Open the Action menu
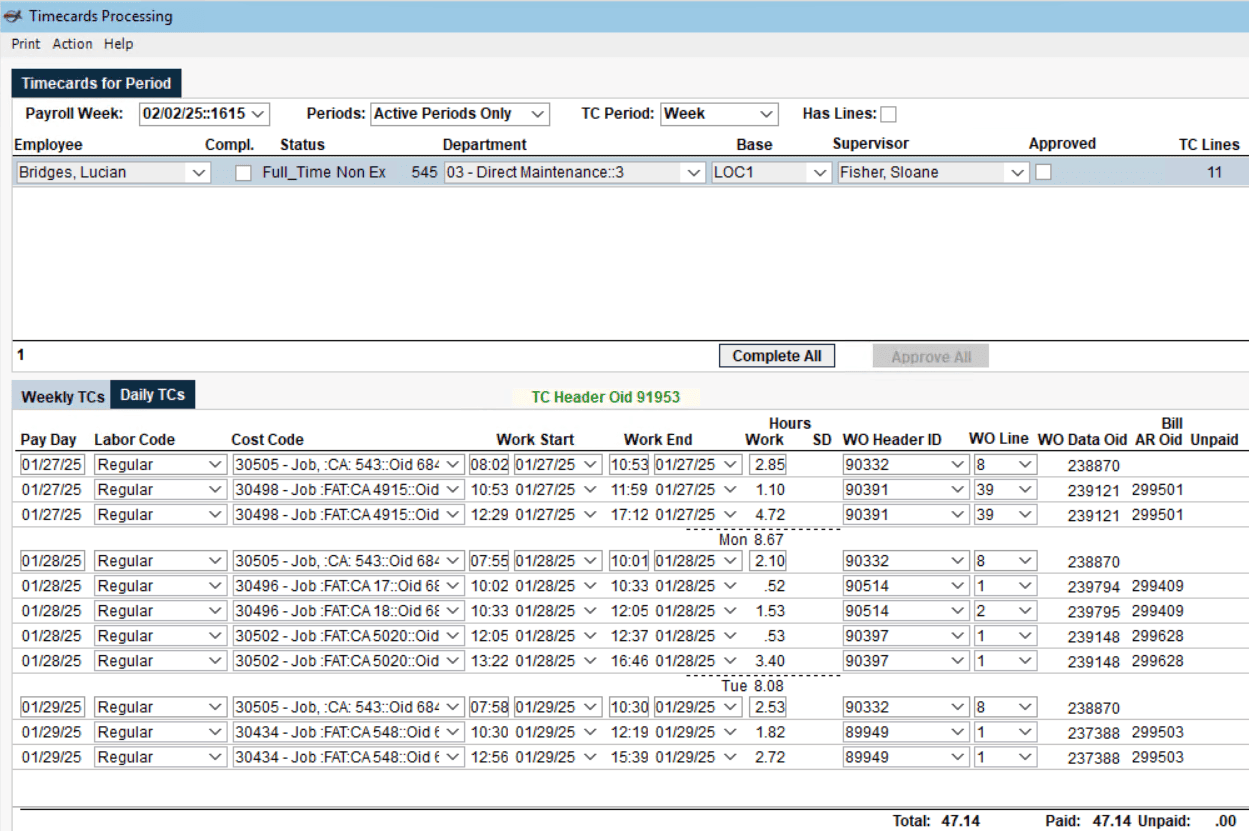 (72, 43)
